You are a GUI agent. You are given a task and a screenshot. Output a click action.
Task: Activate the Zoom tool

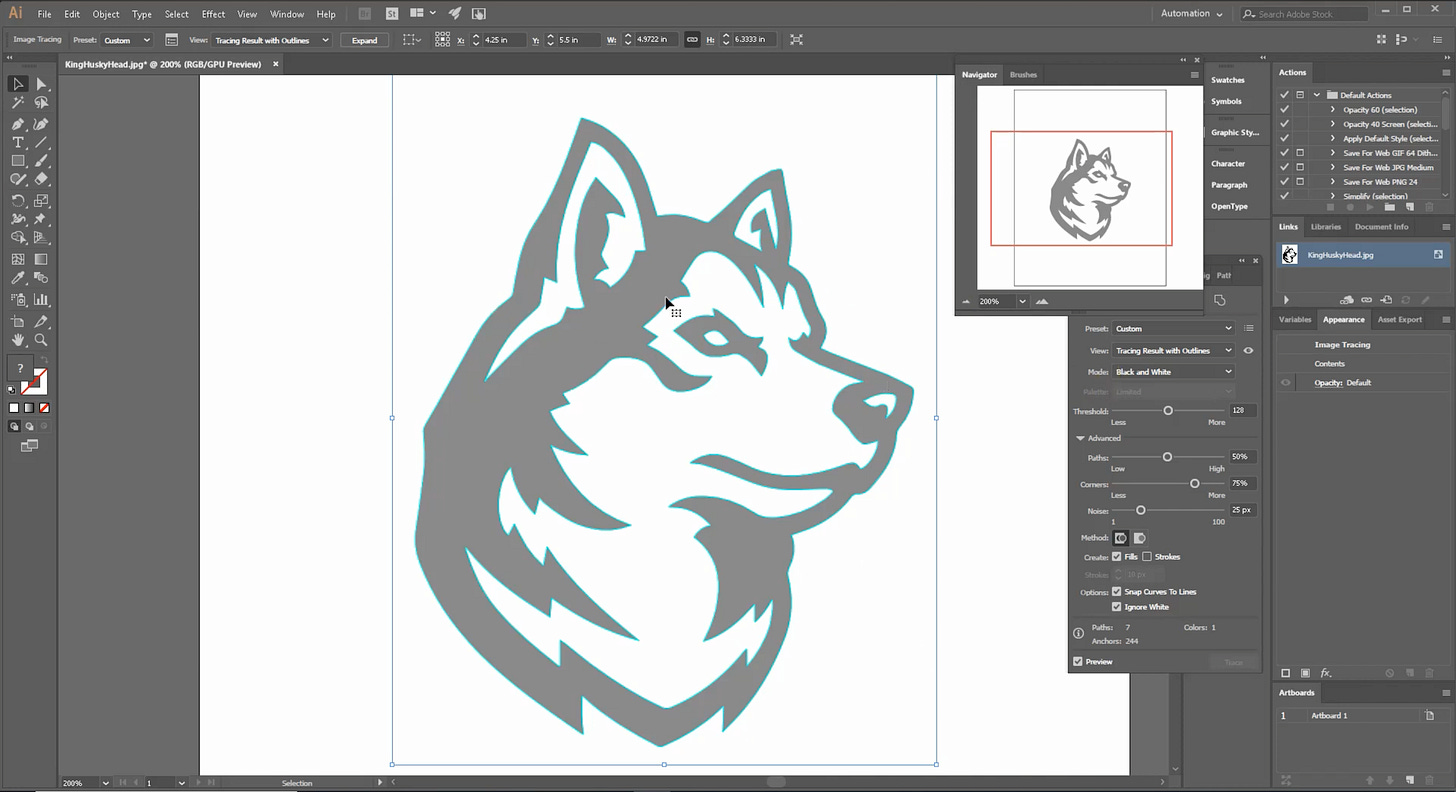[41, 339]
